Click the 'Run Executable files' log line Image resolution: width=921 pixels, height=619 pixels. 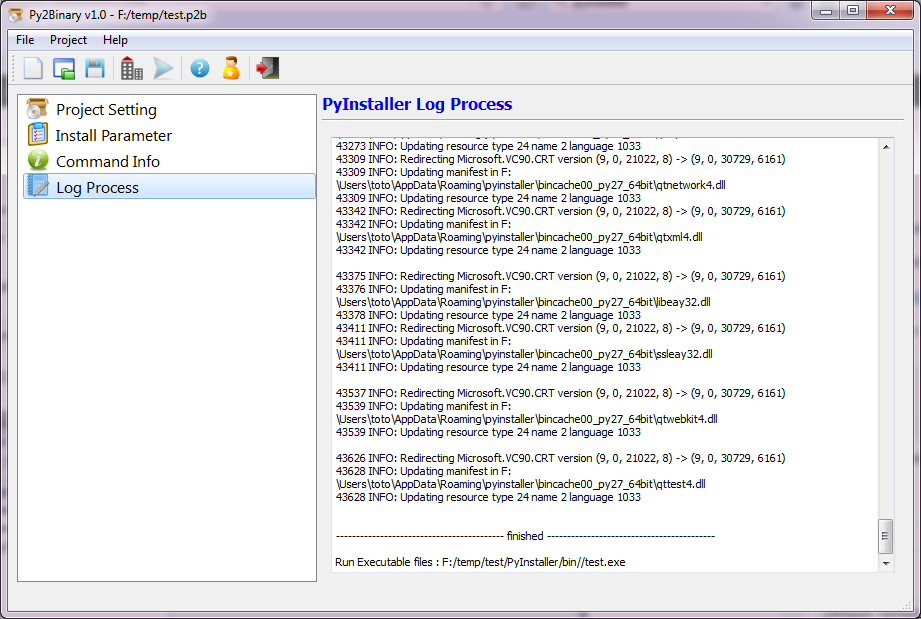click(x=480, y=562)
